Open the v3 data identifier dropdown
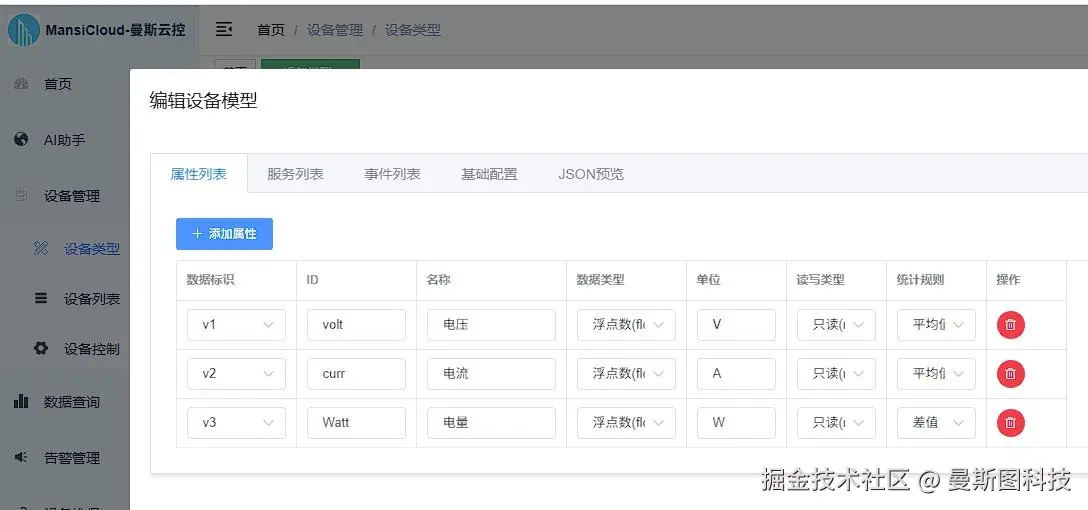This screenshot has height=510, width=1088. pyautogui.click(x=236, y=423)
